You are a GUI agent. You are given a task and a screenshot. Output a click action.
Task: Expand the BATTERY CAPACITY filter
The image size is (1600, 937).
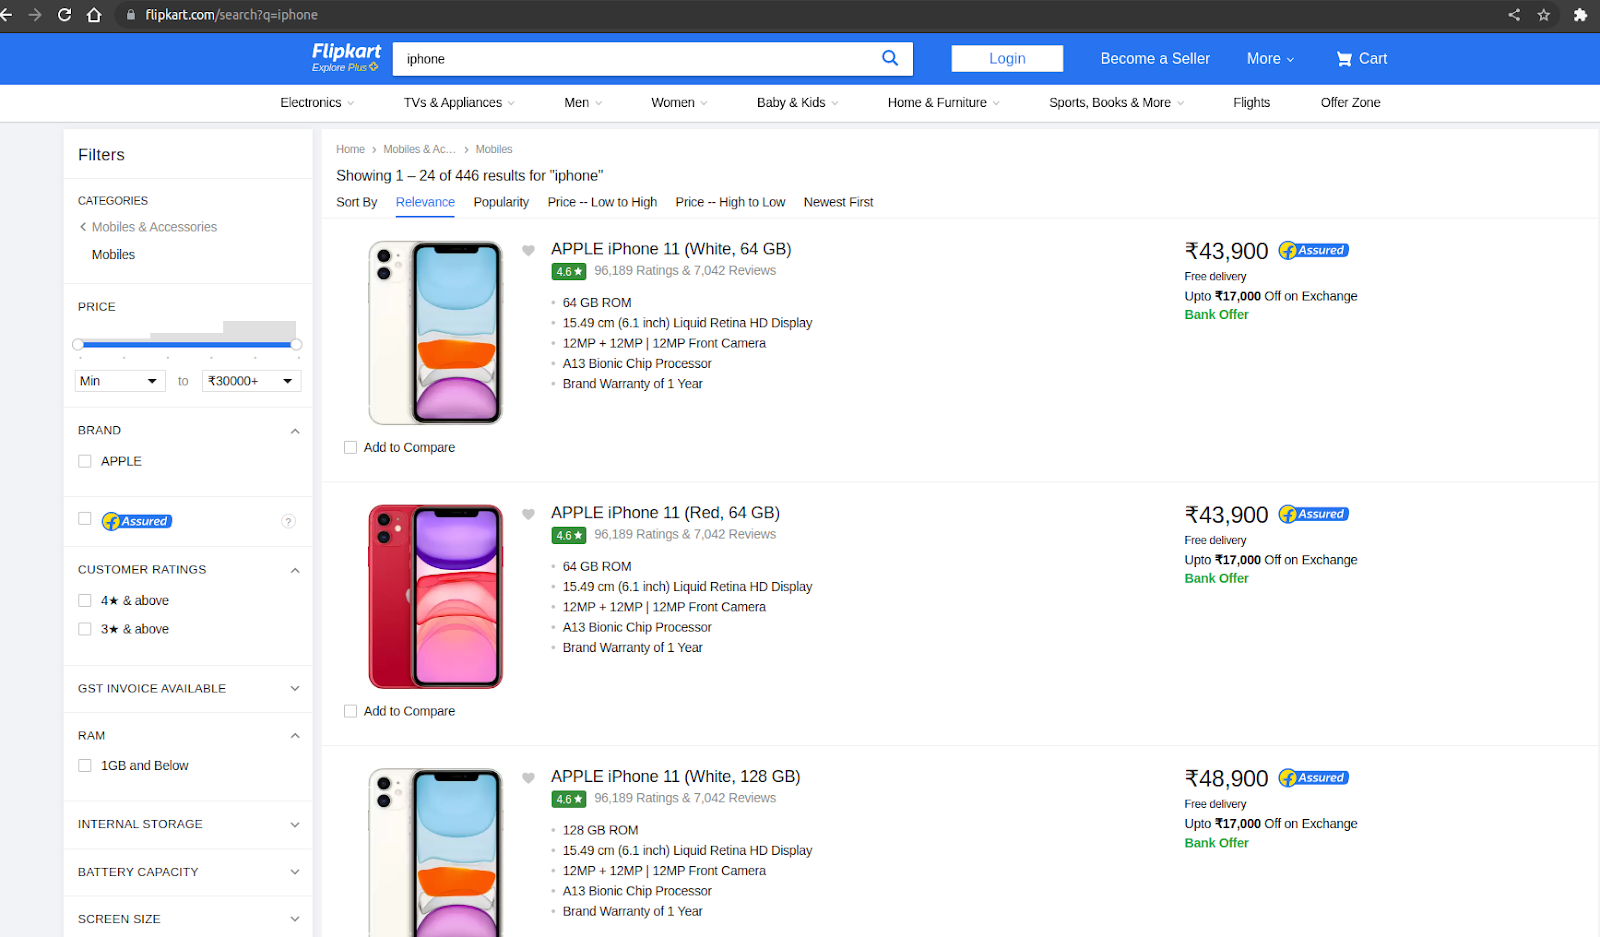pyautogui.click(x=295, y=872)
